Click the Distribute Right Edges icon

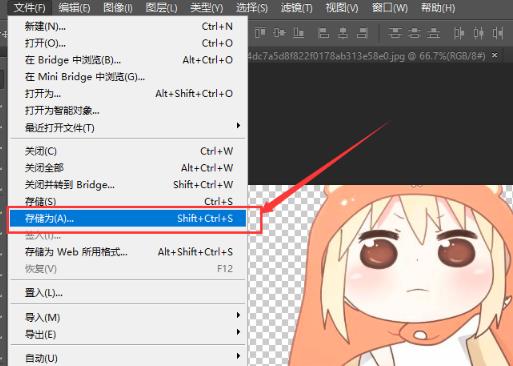tap(498, 33)
